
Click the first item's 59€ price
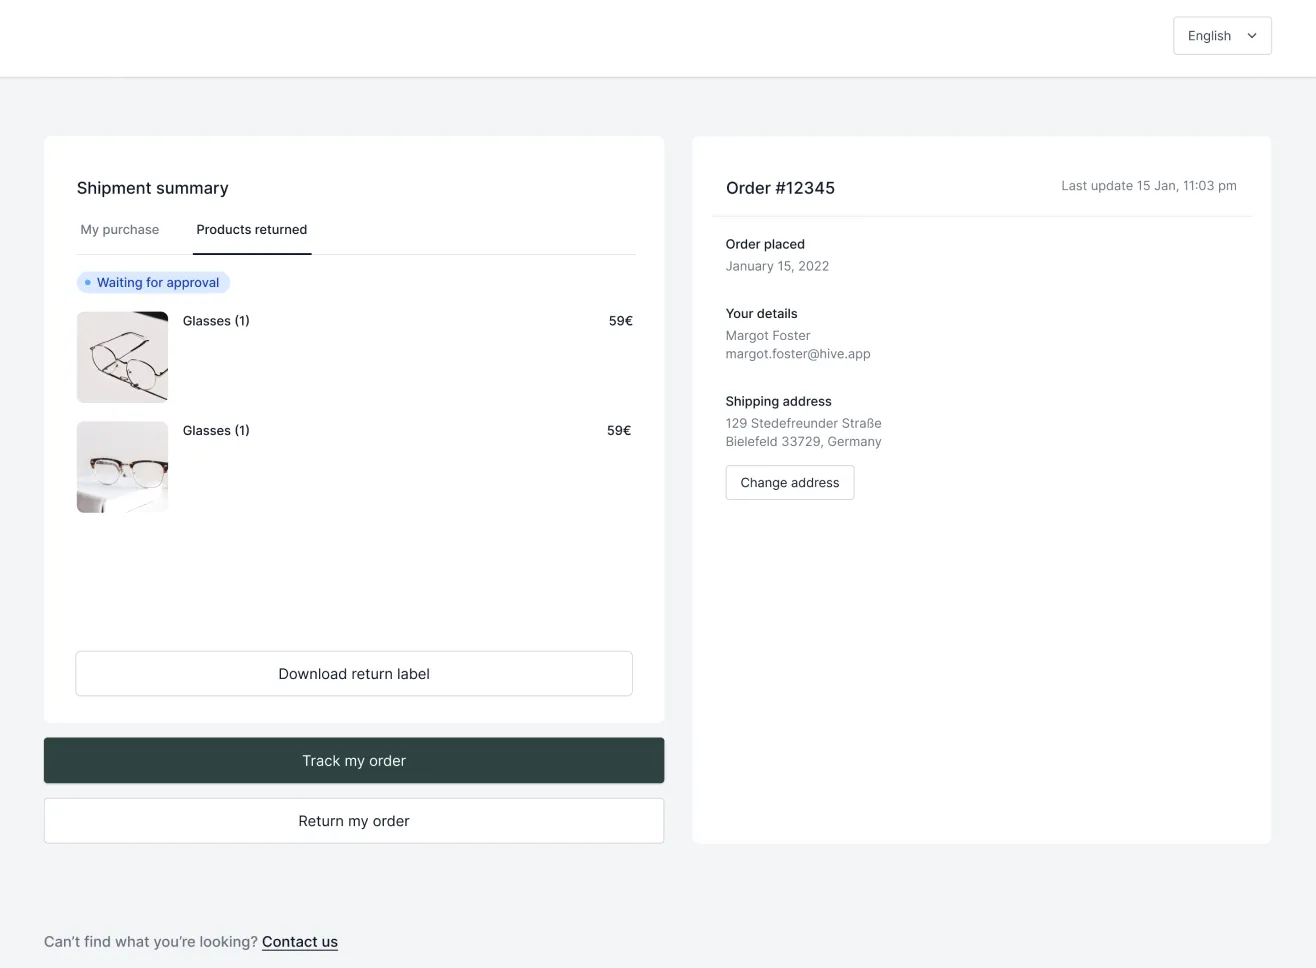620,321
